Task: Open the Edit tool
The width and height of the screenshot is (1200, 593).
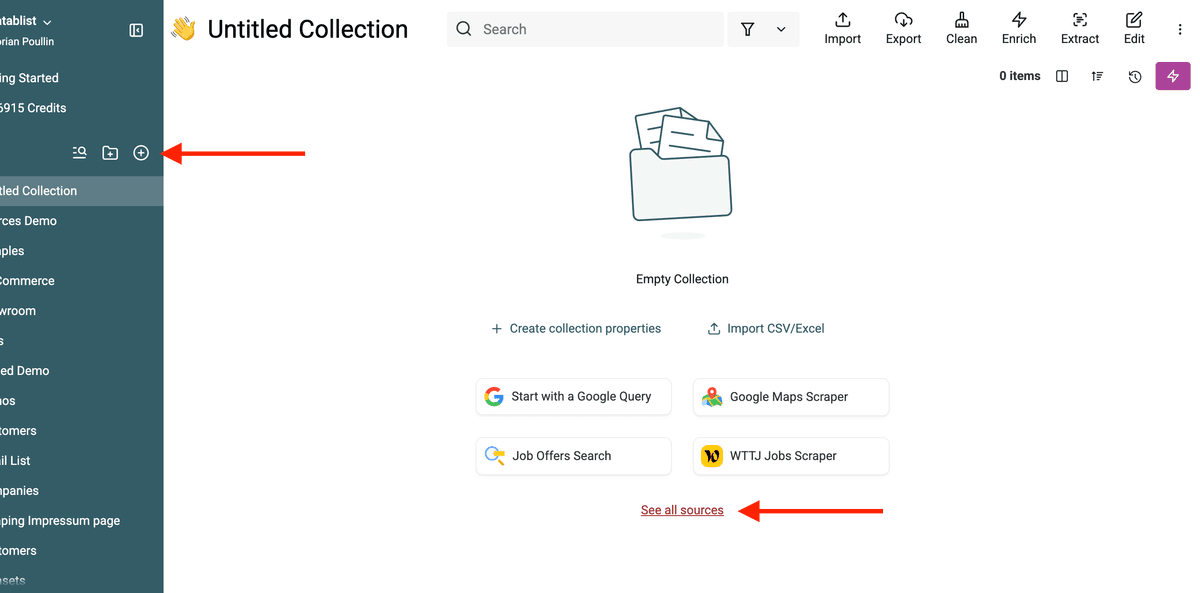Action: pyautogui.click(x=1134, y=28)
